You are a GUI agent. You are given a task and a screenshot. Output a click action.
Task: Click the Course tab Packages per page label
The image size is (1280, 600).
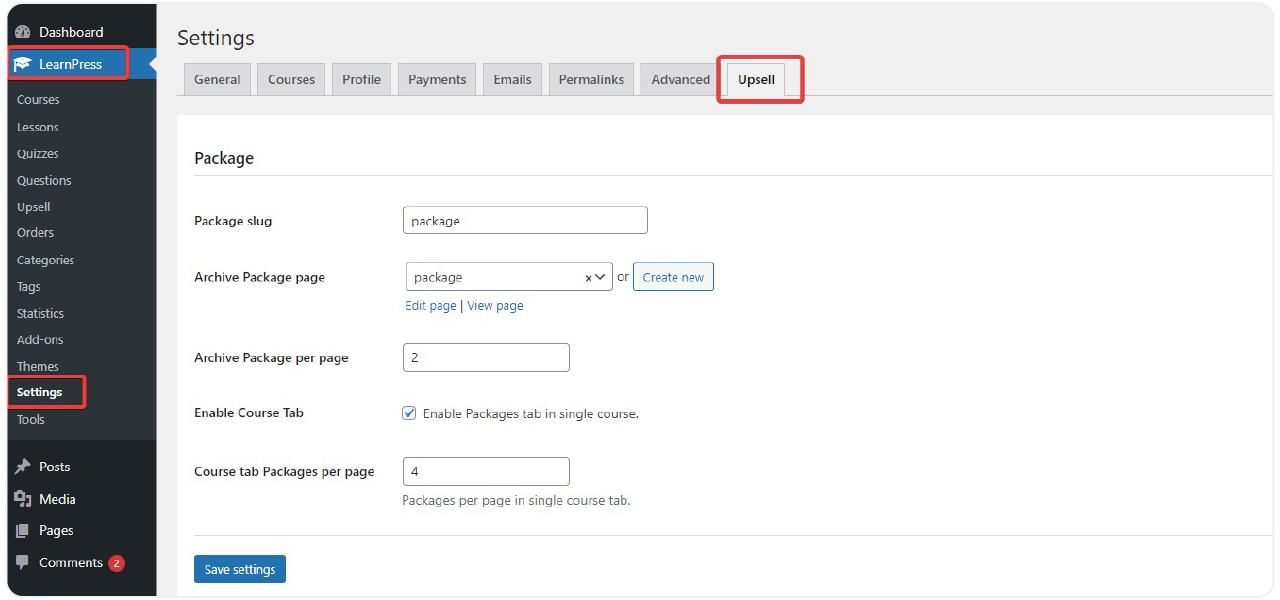pyautogui.click(x=284, y=472)
